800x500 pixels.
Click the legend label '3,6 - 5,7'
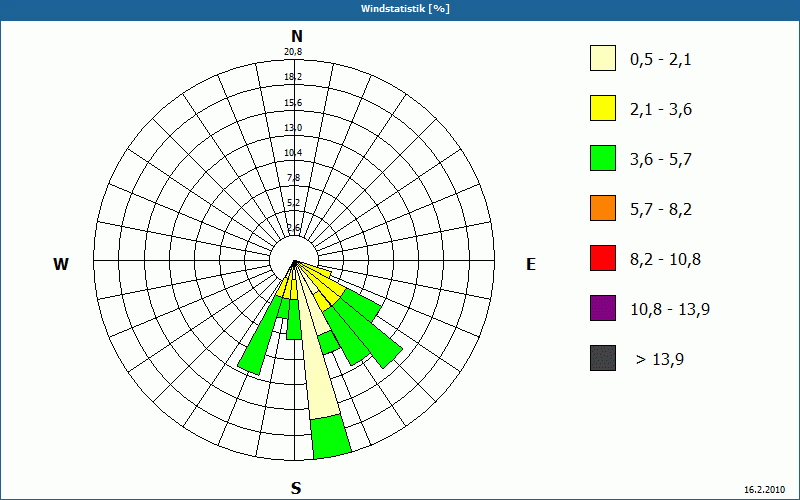[x=661, y=160]
